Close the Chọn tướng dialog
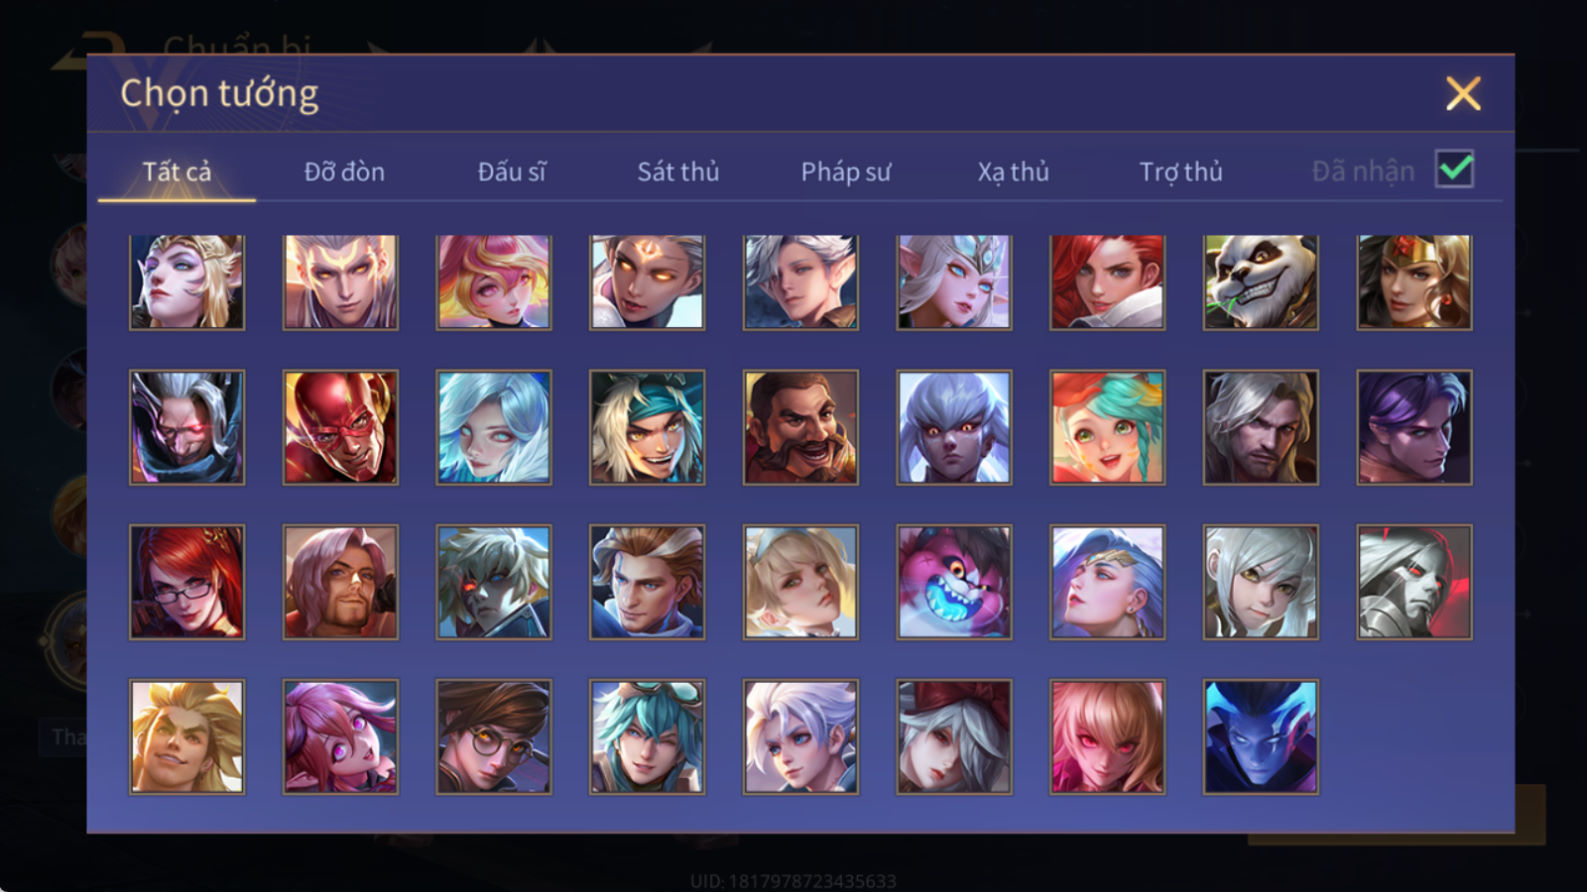1587x892 pixels. click(1463, 94)
